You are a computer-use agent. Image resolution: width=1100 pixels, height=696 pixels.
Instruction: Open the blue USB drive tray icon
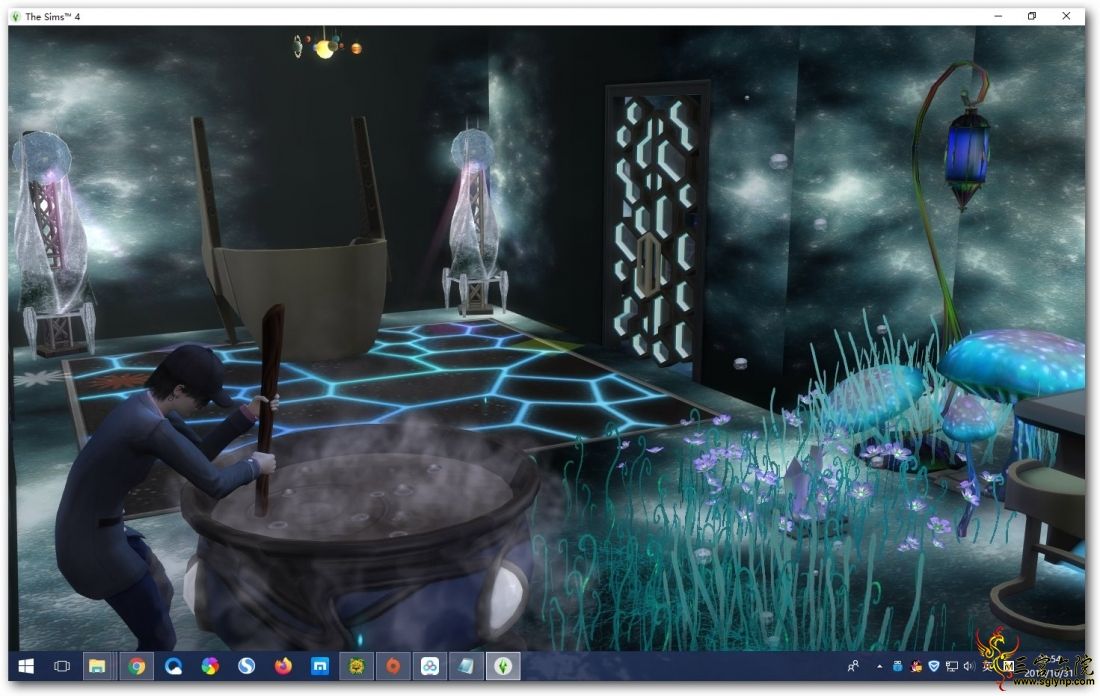(897, 666)
